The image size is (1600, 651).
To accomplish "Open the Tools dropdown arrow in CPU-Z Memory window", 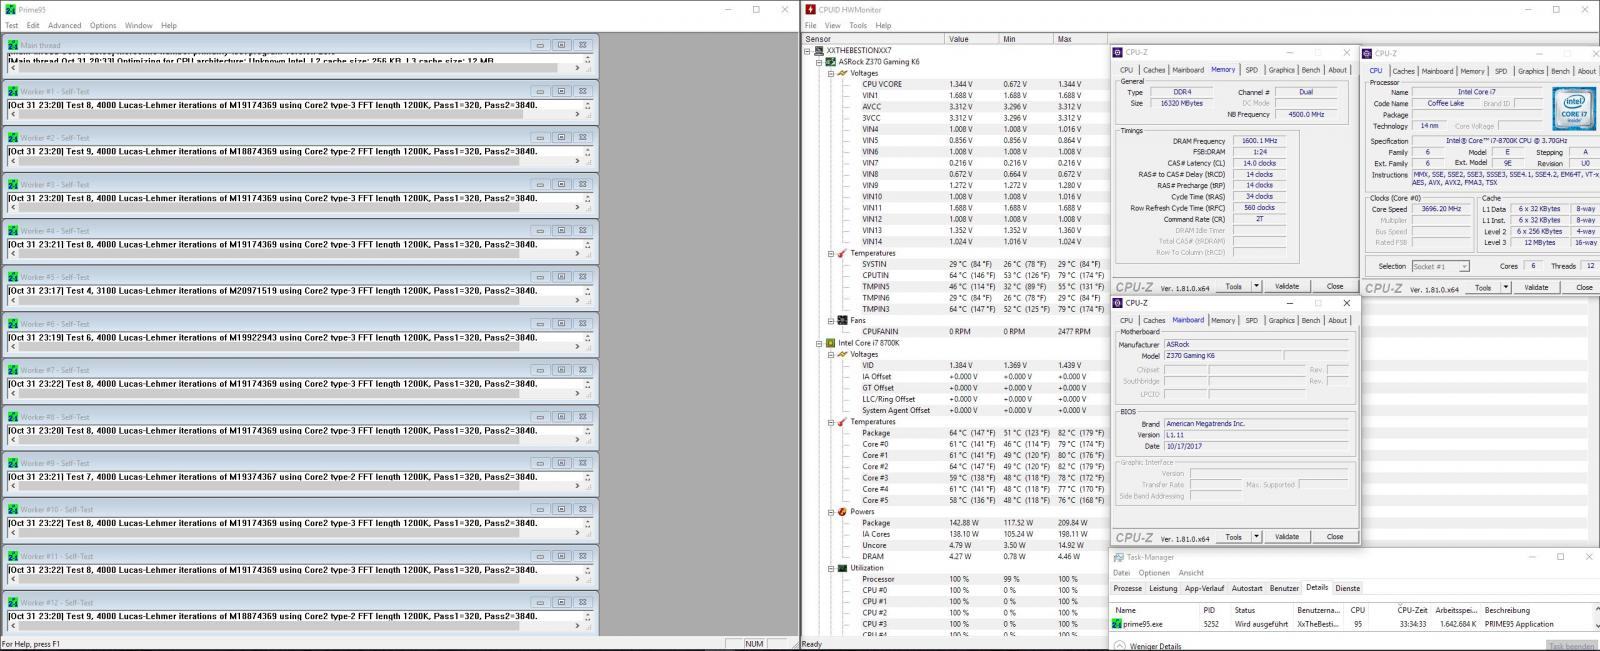I will coord(1257,286).
